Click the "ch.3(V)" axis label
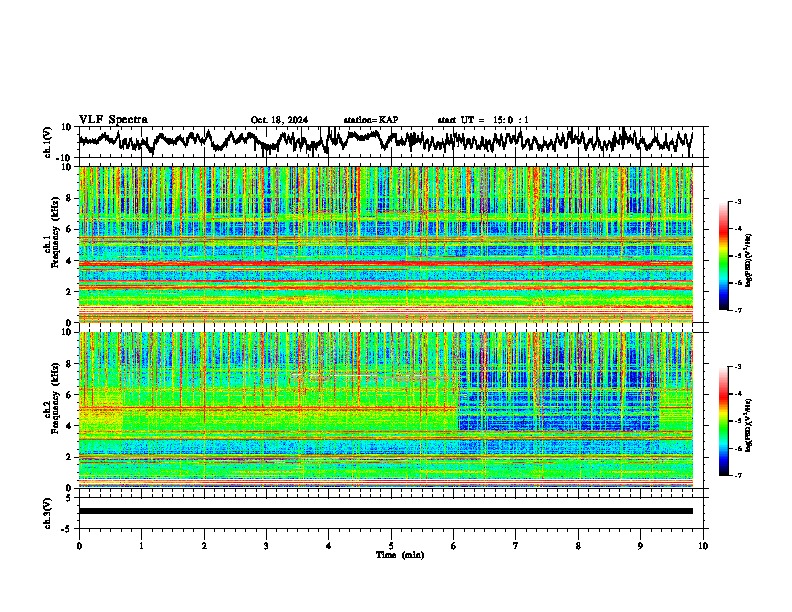The height and width of the screenshot is (612, 792). pyautogui.click(x=48, y=514)
